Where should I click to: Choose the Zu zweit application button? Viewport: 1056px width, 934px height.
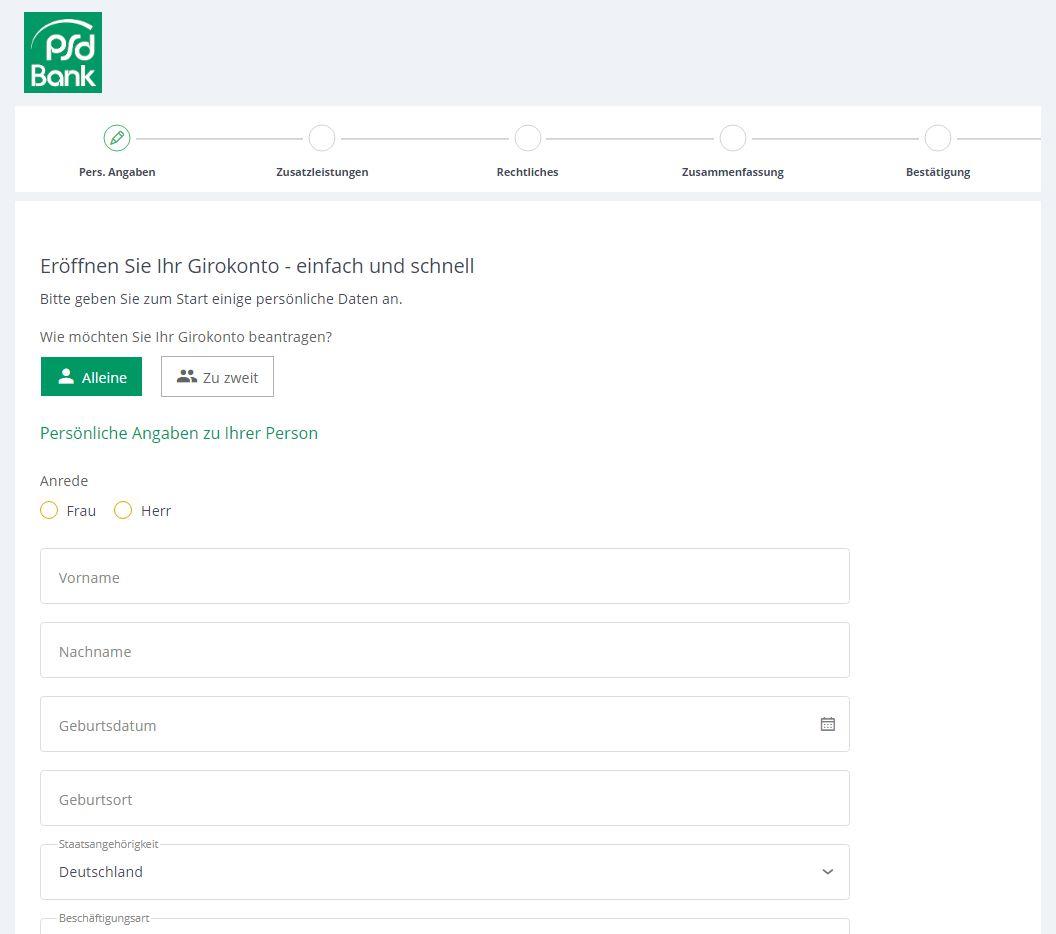tap(218, 376)
